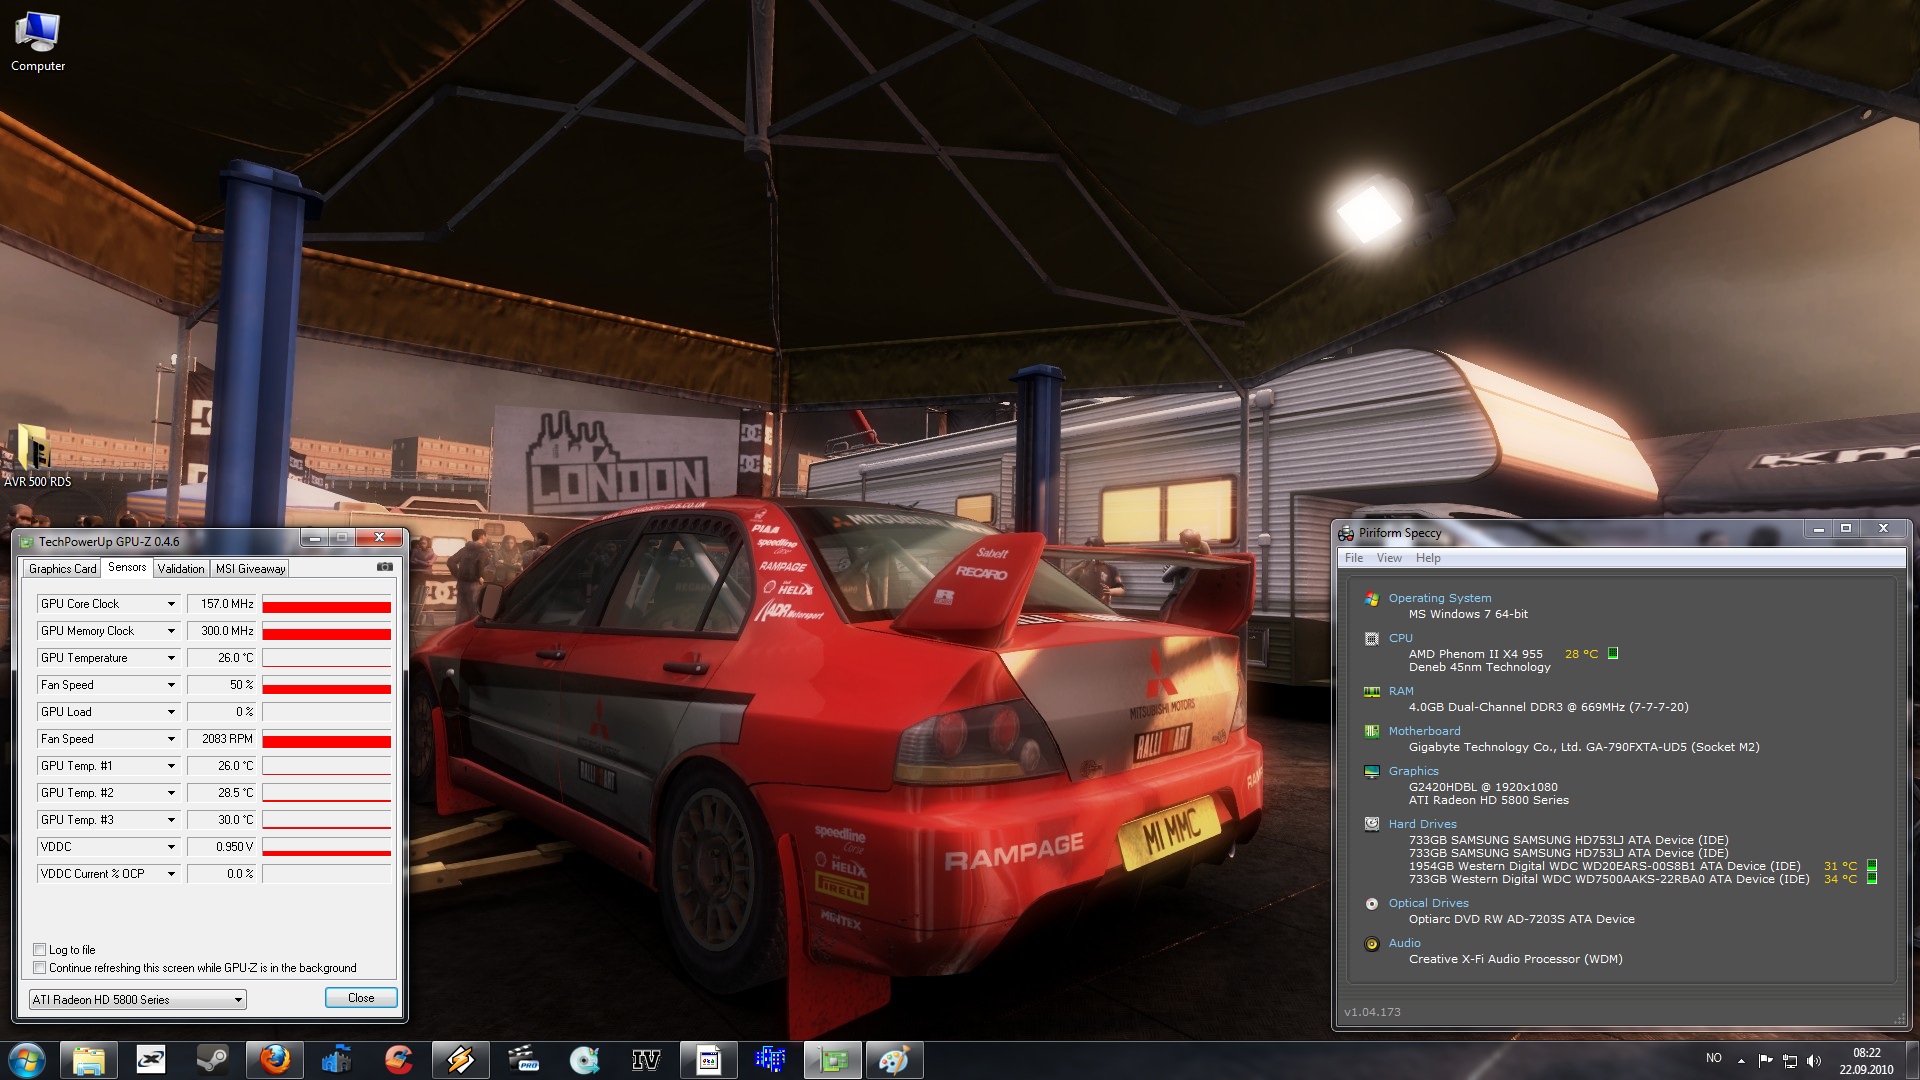This screenshot has width=1920, height=1080.
Task: Open the Operating System link in Speccy
Action: pyautogui.click(x=1439, y=598)
